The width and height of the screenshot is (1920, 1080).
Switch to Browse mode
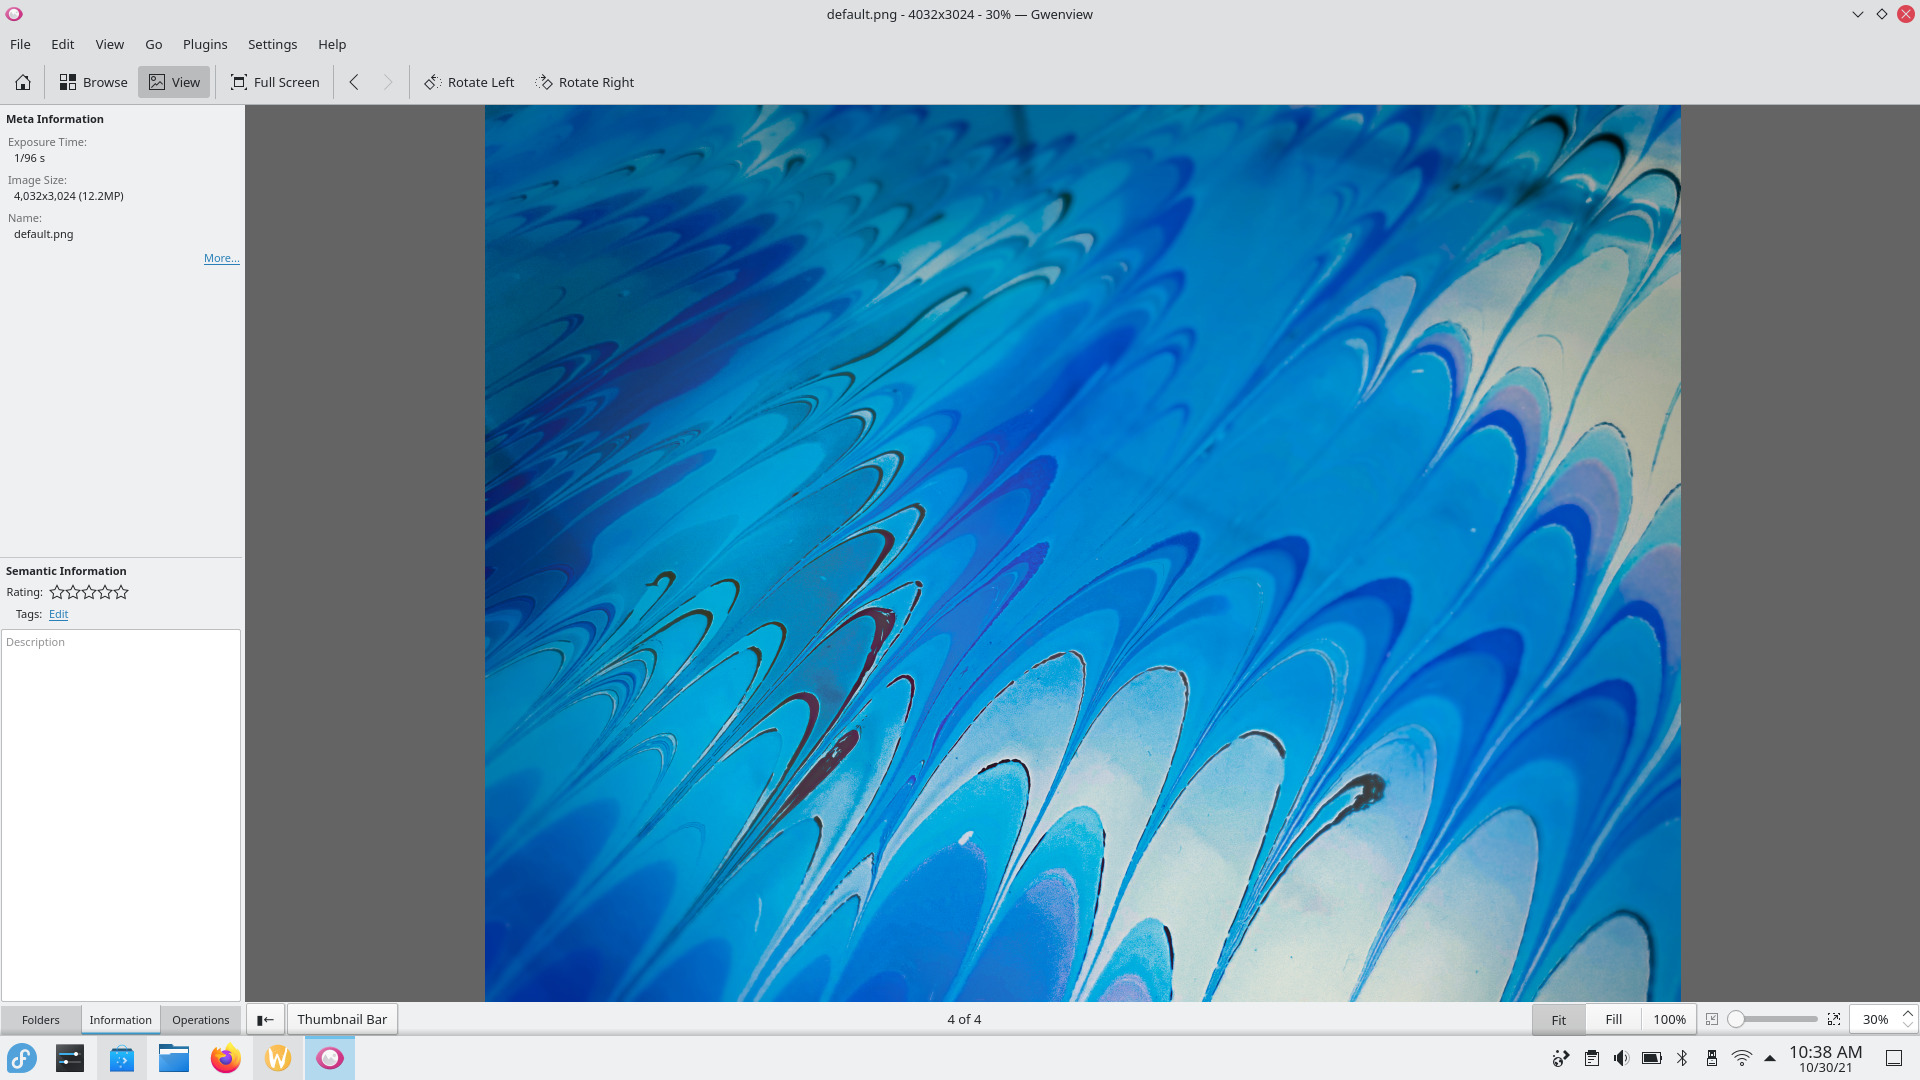(93, 82)
